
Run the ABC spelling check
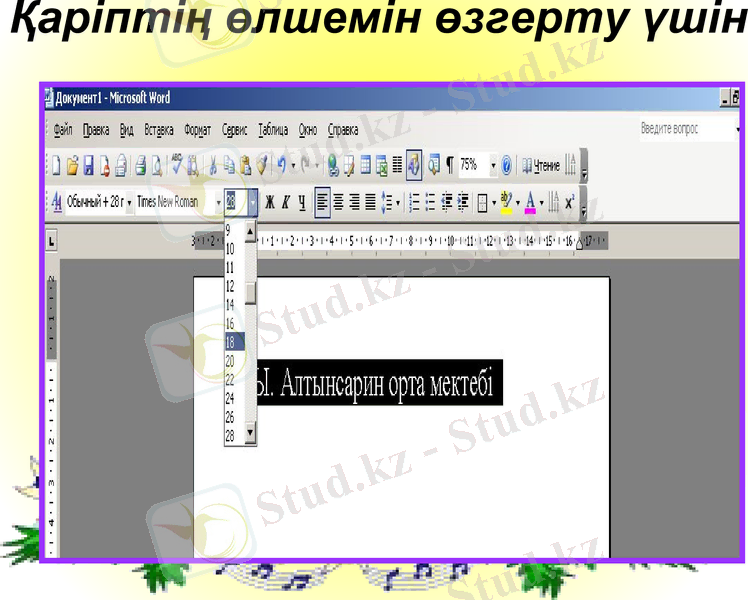[177, 165]
